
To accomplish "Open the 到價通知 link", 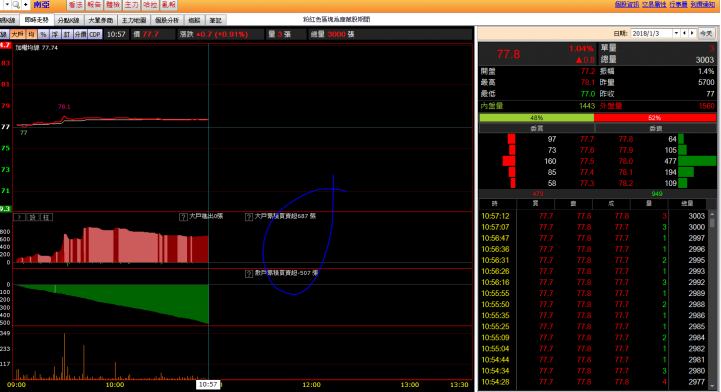I will click(x=703, y=4).
